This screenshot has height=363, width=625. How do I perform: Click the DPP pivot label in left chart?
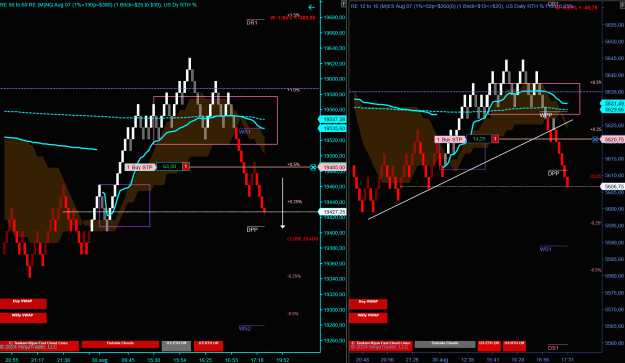point(252,230)
